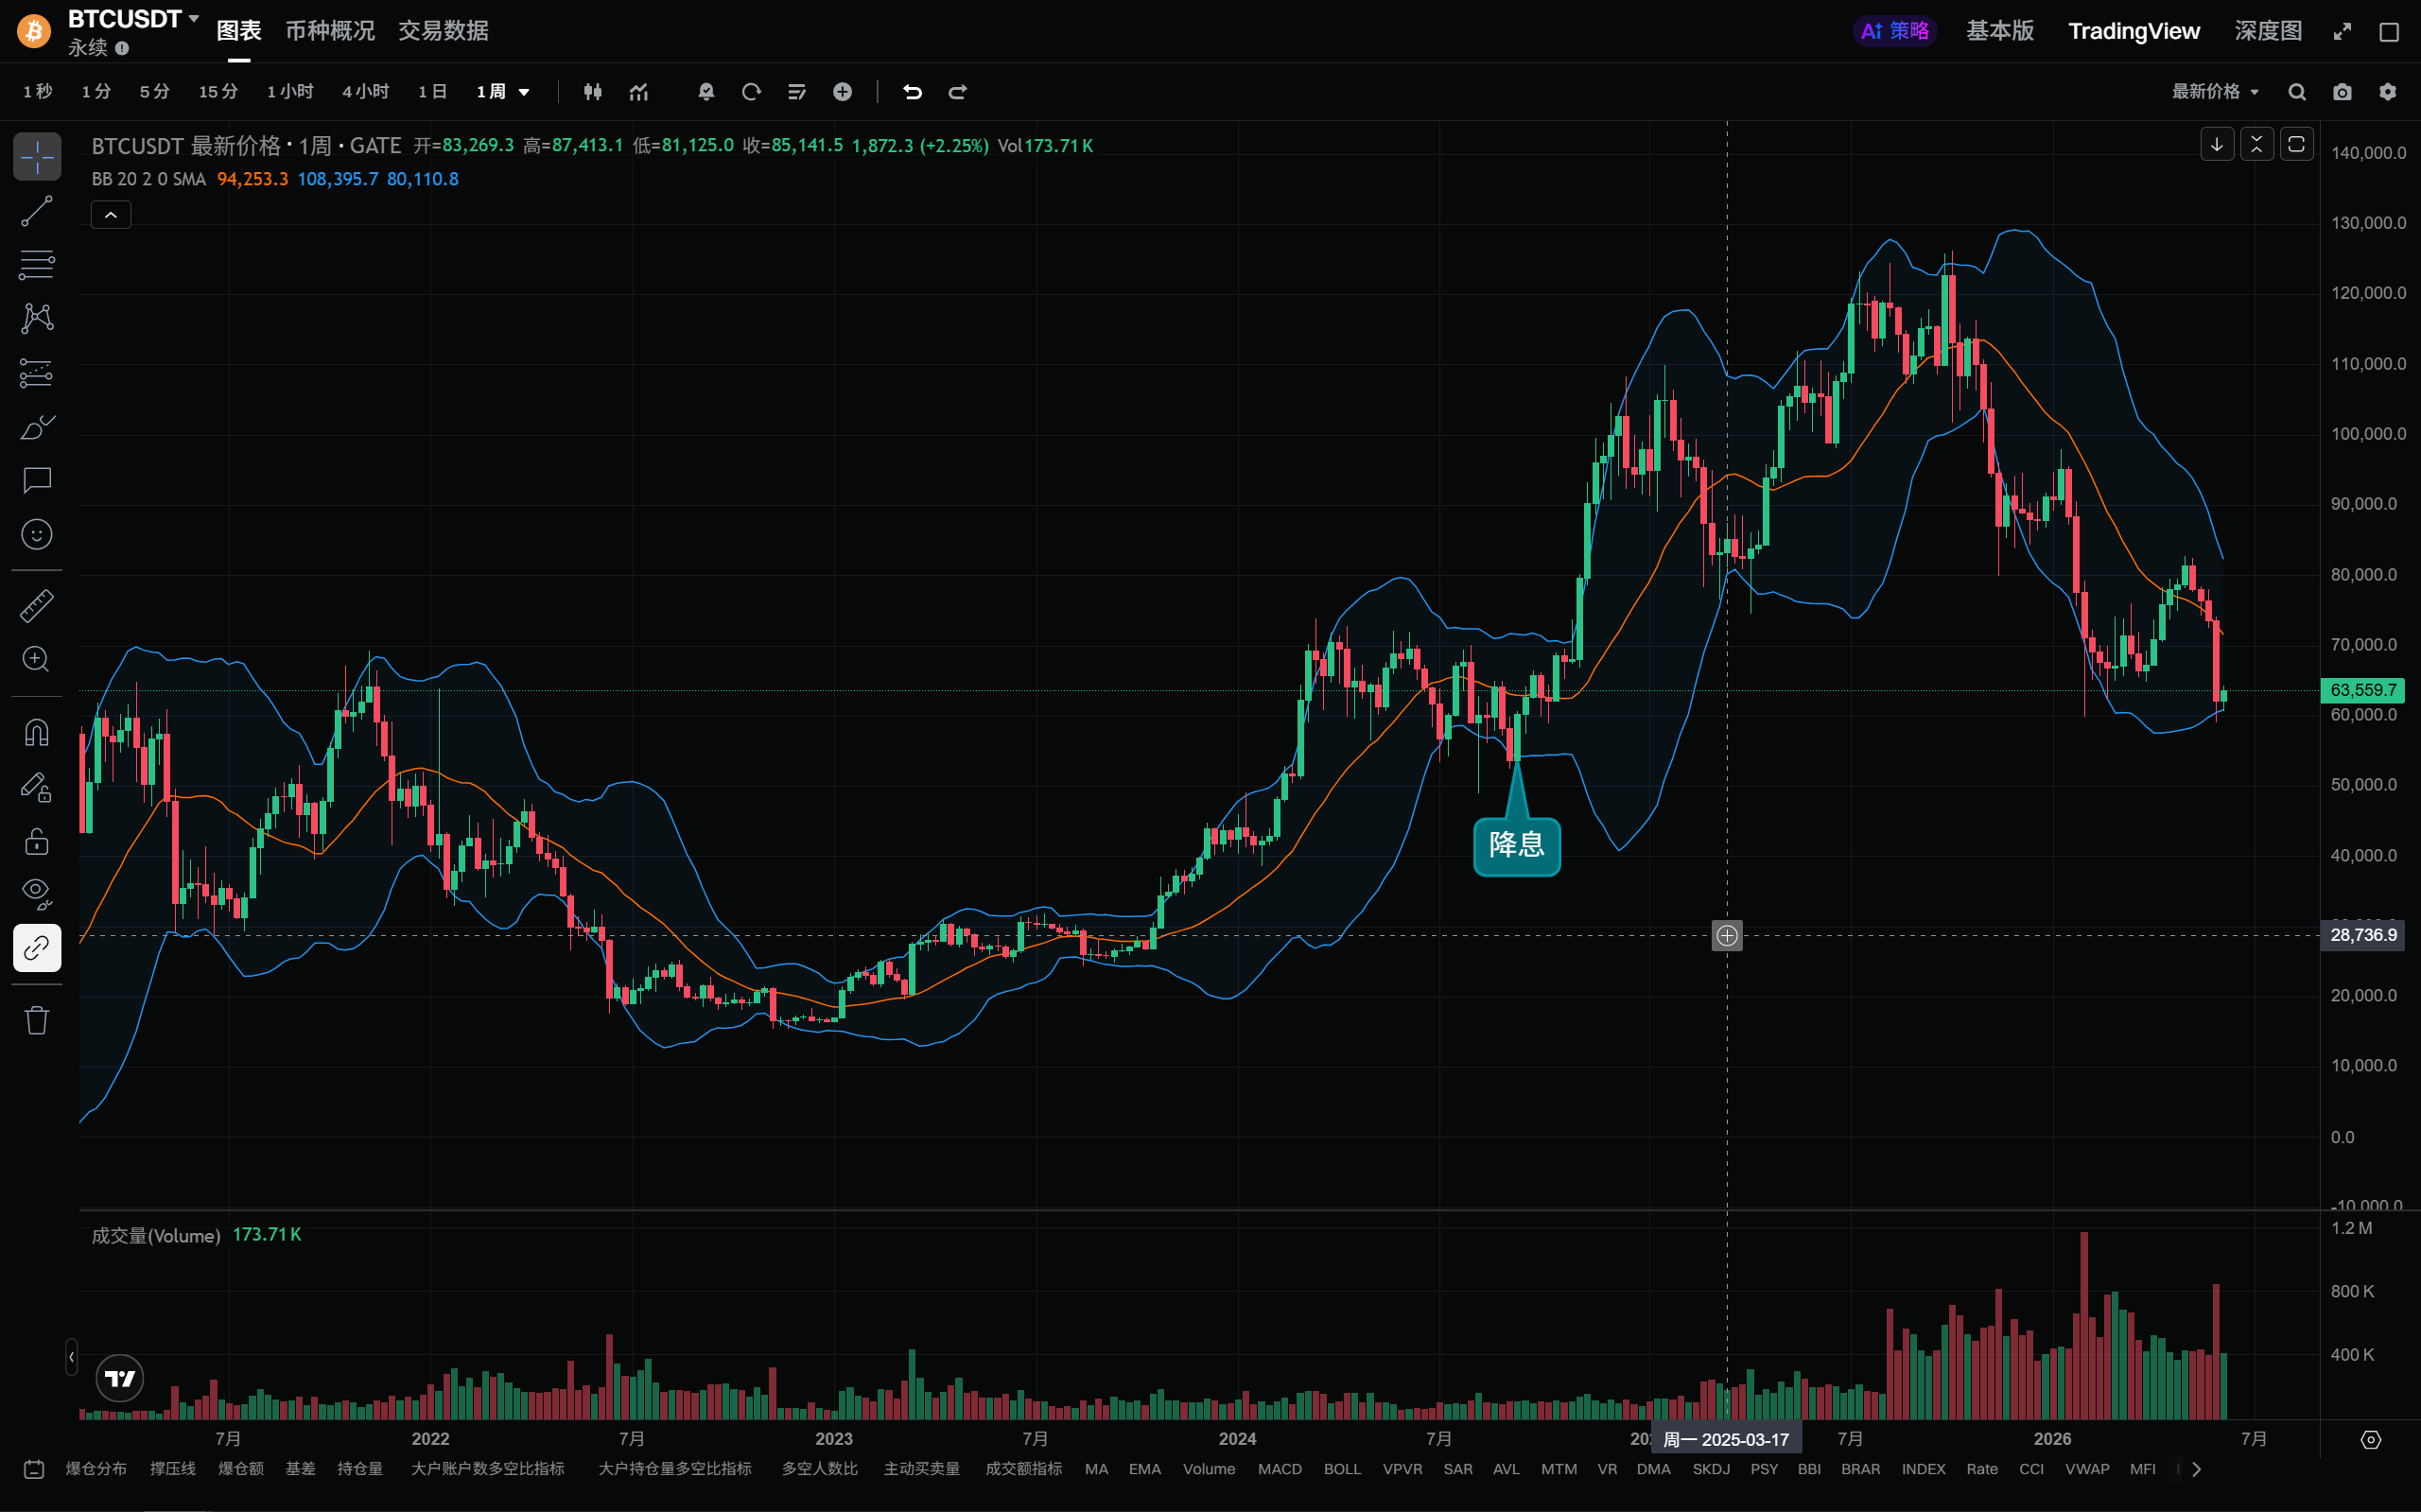Switch to the 币种概况 tab

pos(330,31)
